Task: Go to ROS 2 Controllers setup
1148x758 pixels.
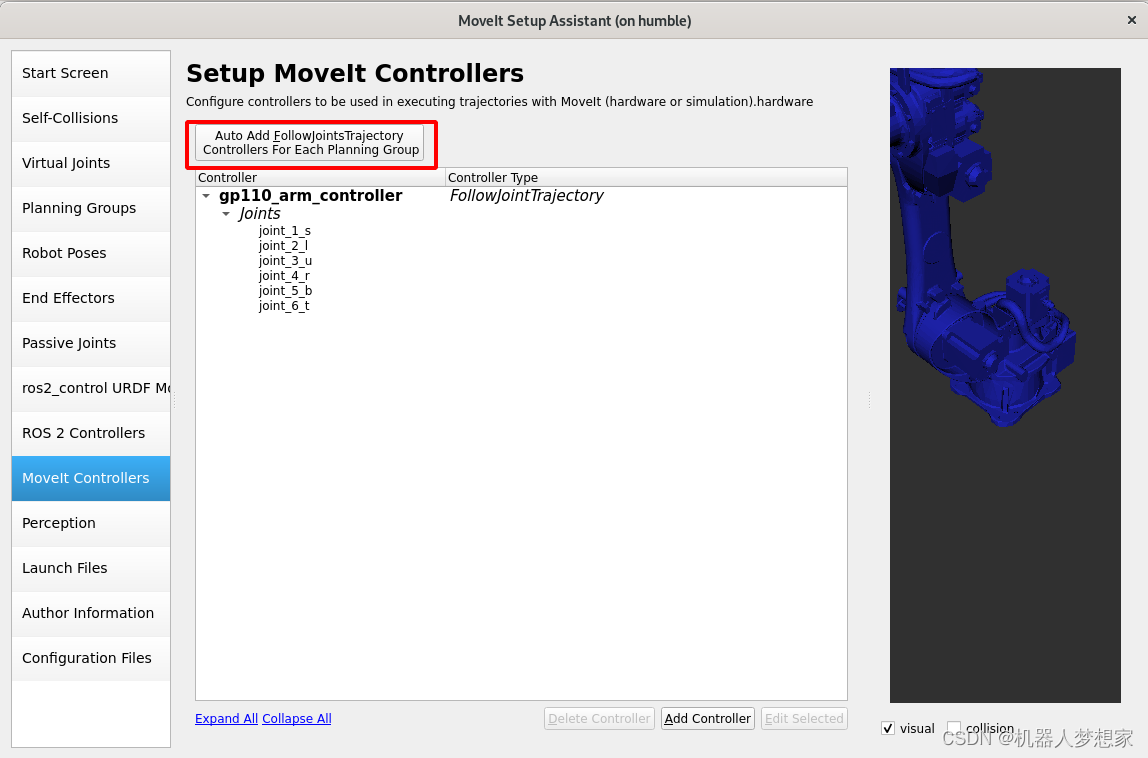Action: 83,433
